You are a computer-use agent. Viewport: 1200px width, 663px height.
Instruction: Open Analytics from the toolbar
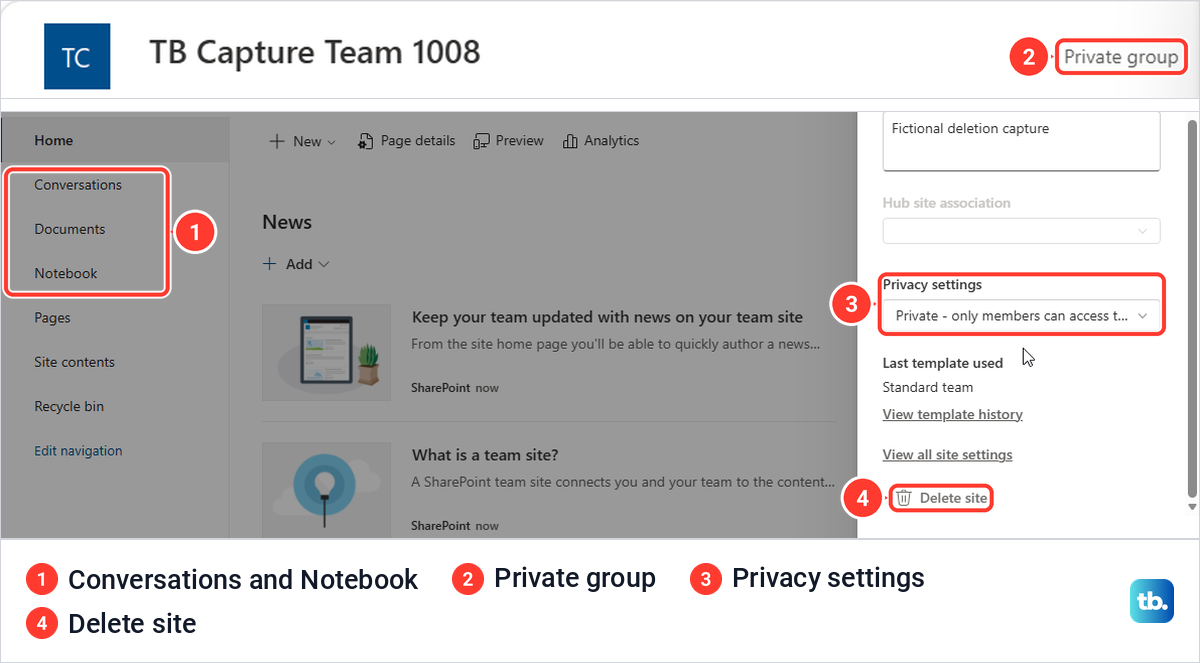click(601, 141)
